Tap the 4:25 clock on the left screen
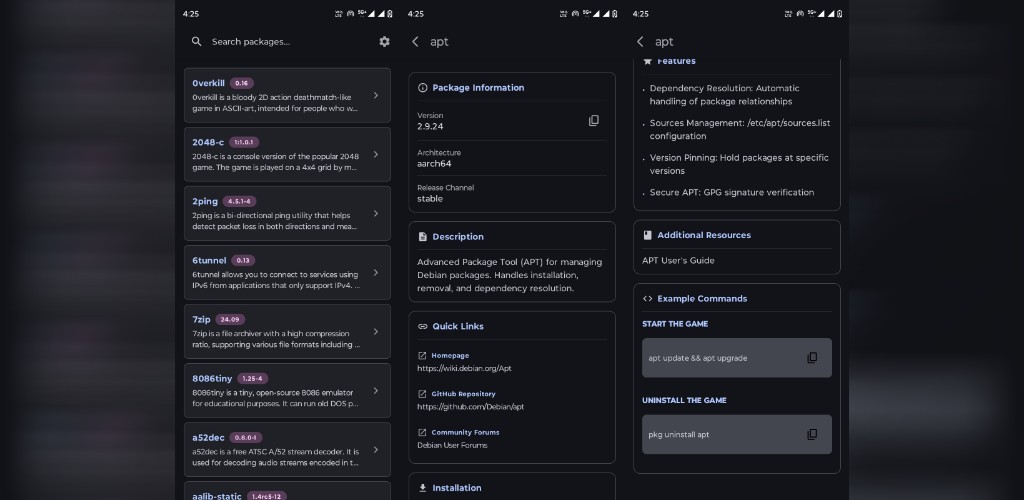Image resolution: width=1024 pixels, height=500 pixels. pos(191,14)
